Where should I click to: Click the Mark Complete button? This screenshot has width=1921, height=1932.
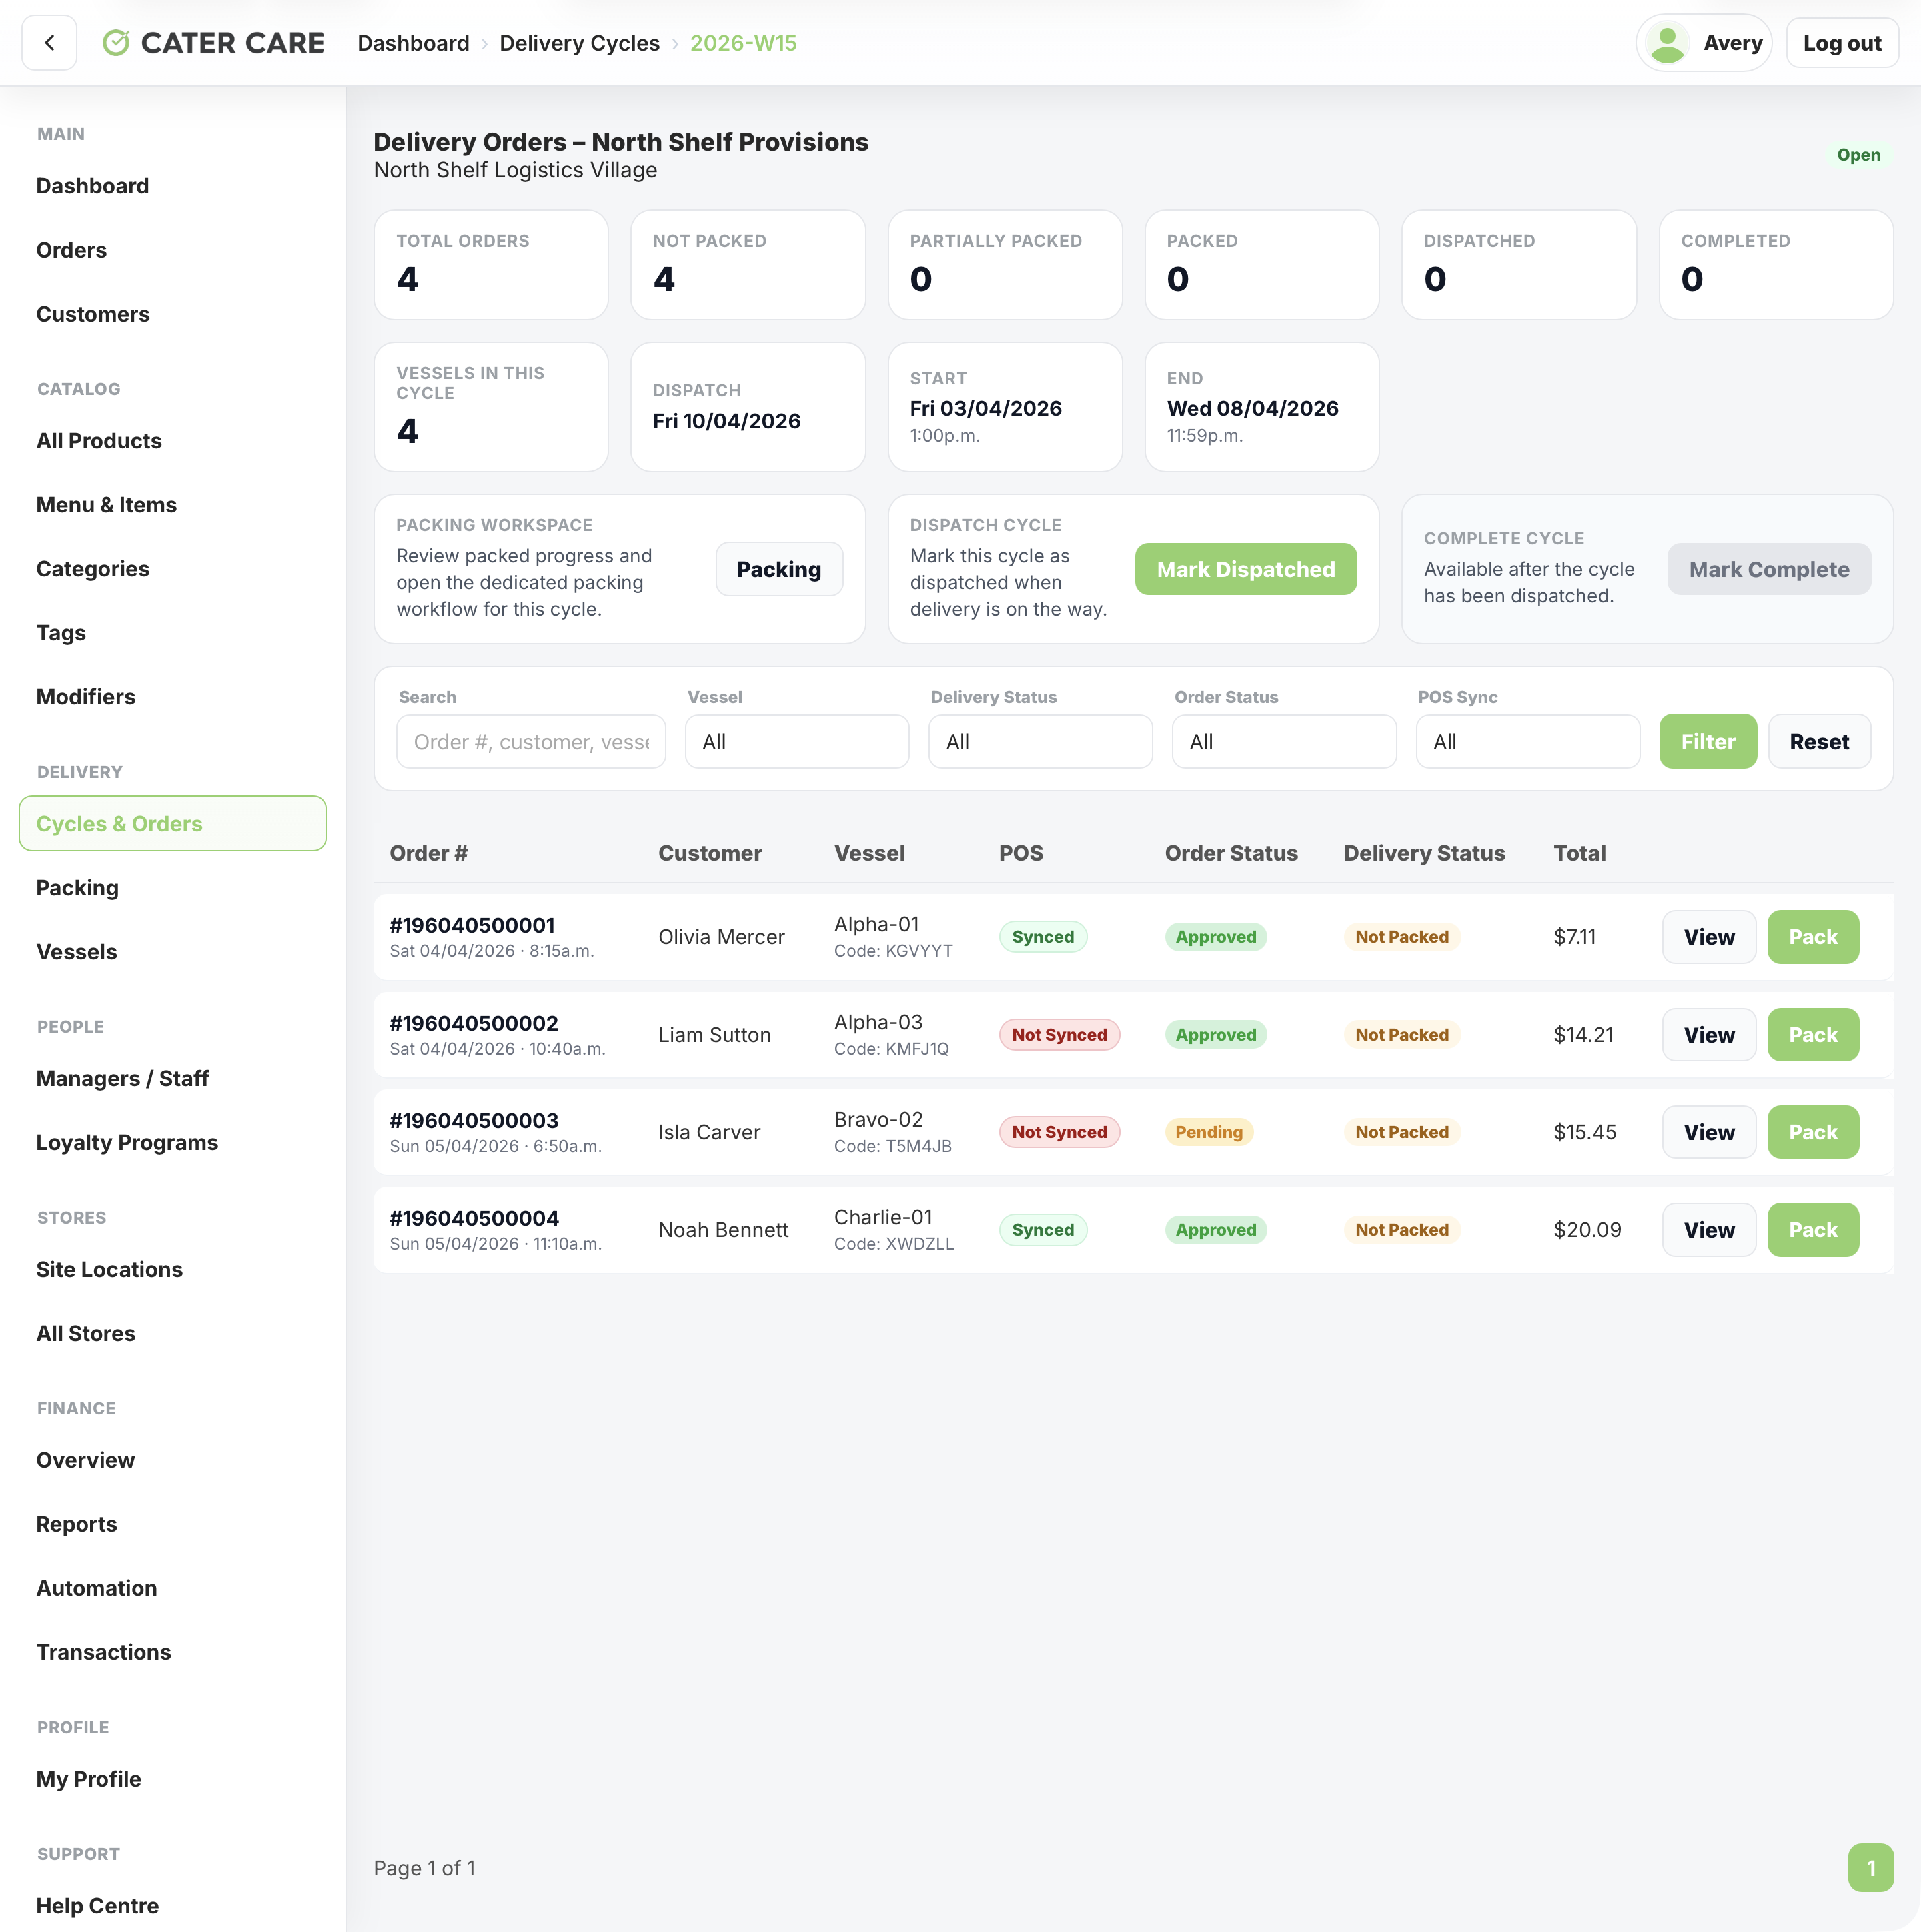click(1768, 569)
